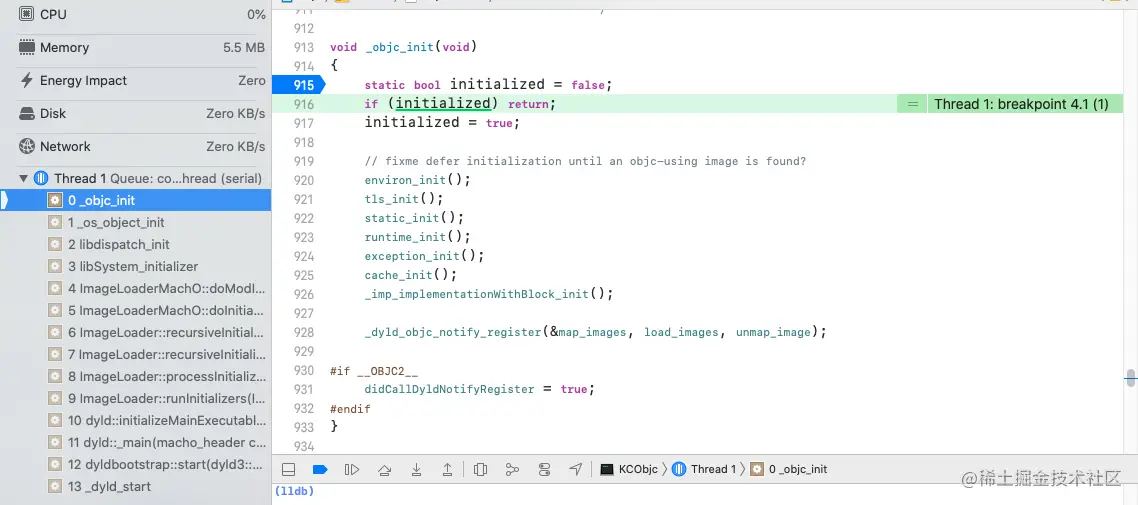
Task: Select stack frame 1 _os_object_init
Action: [x=136, y=223]
